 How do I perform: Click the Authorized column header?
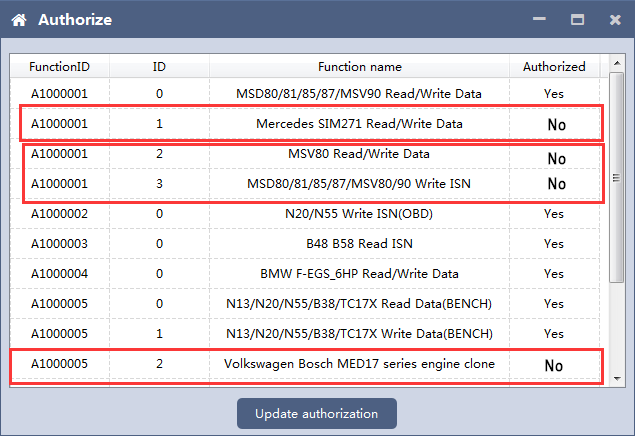click(x=554, y=66)
